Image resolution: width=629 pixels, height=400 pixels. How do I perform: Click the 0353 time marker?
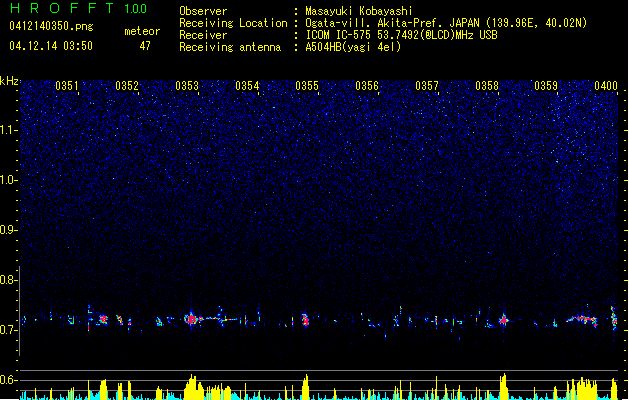click(x=187, y=86)
